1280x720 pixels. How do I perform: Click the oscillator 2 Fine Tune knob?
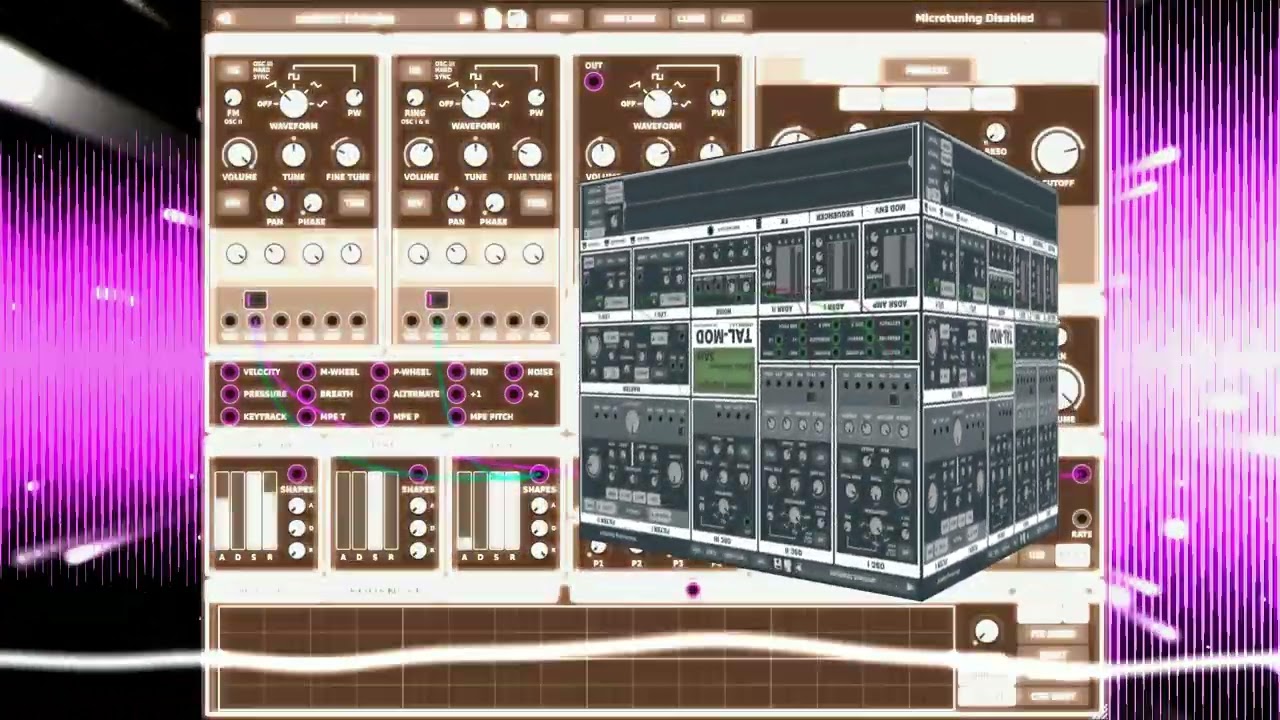tap(529, 154)
